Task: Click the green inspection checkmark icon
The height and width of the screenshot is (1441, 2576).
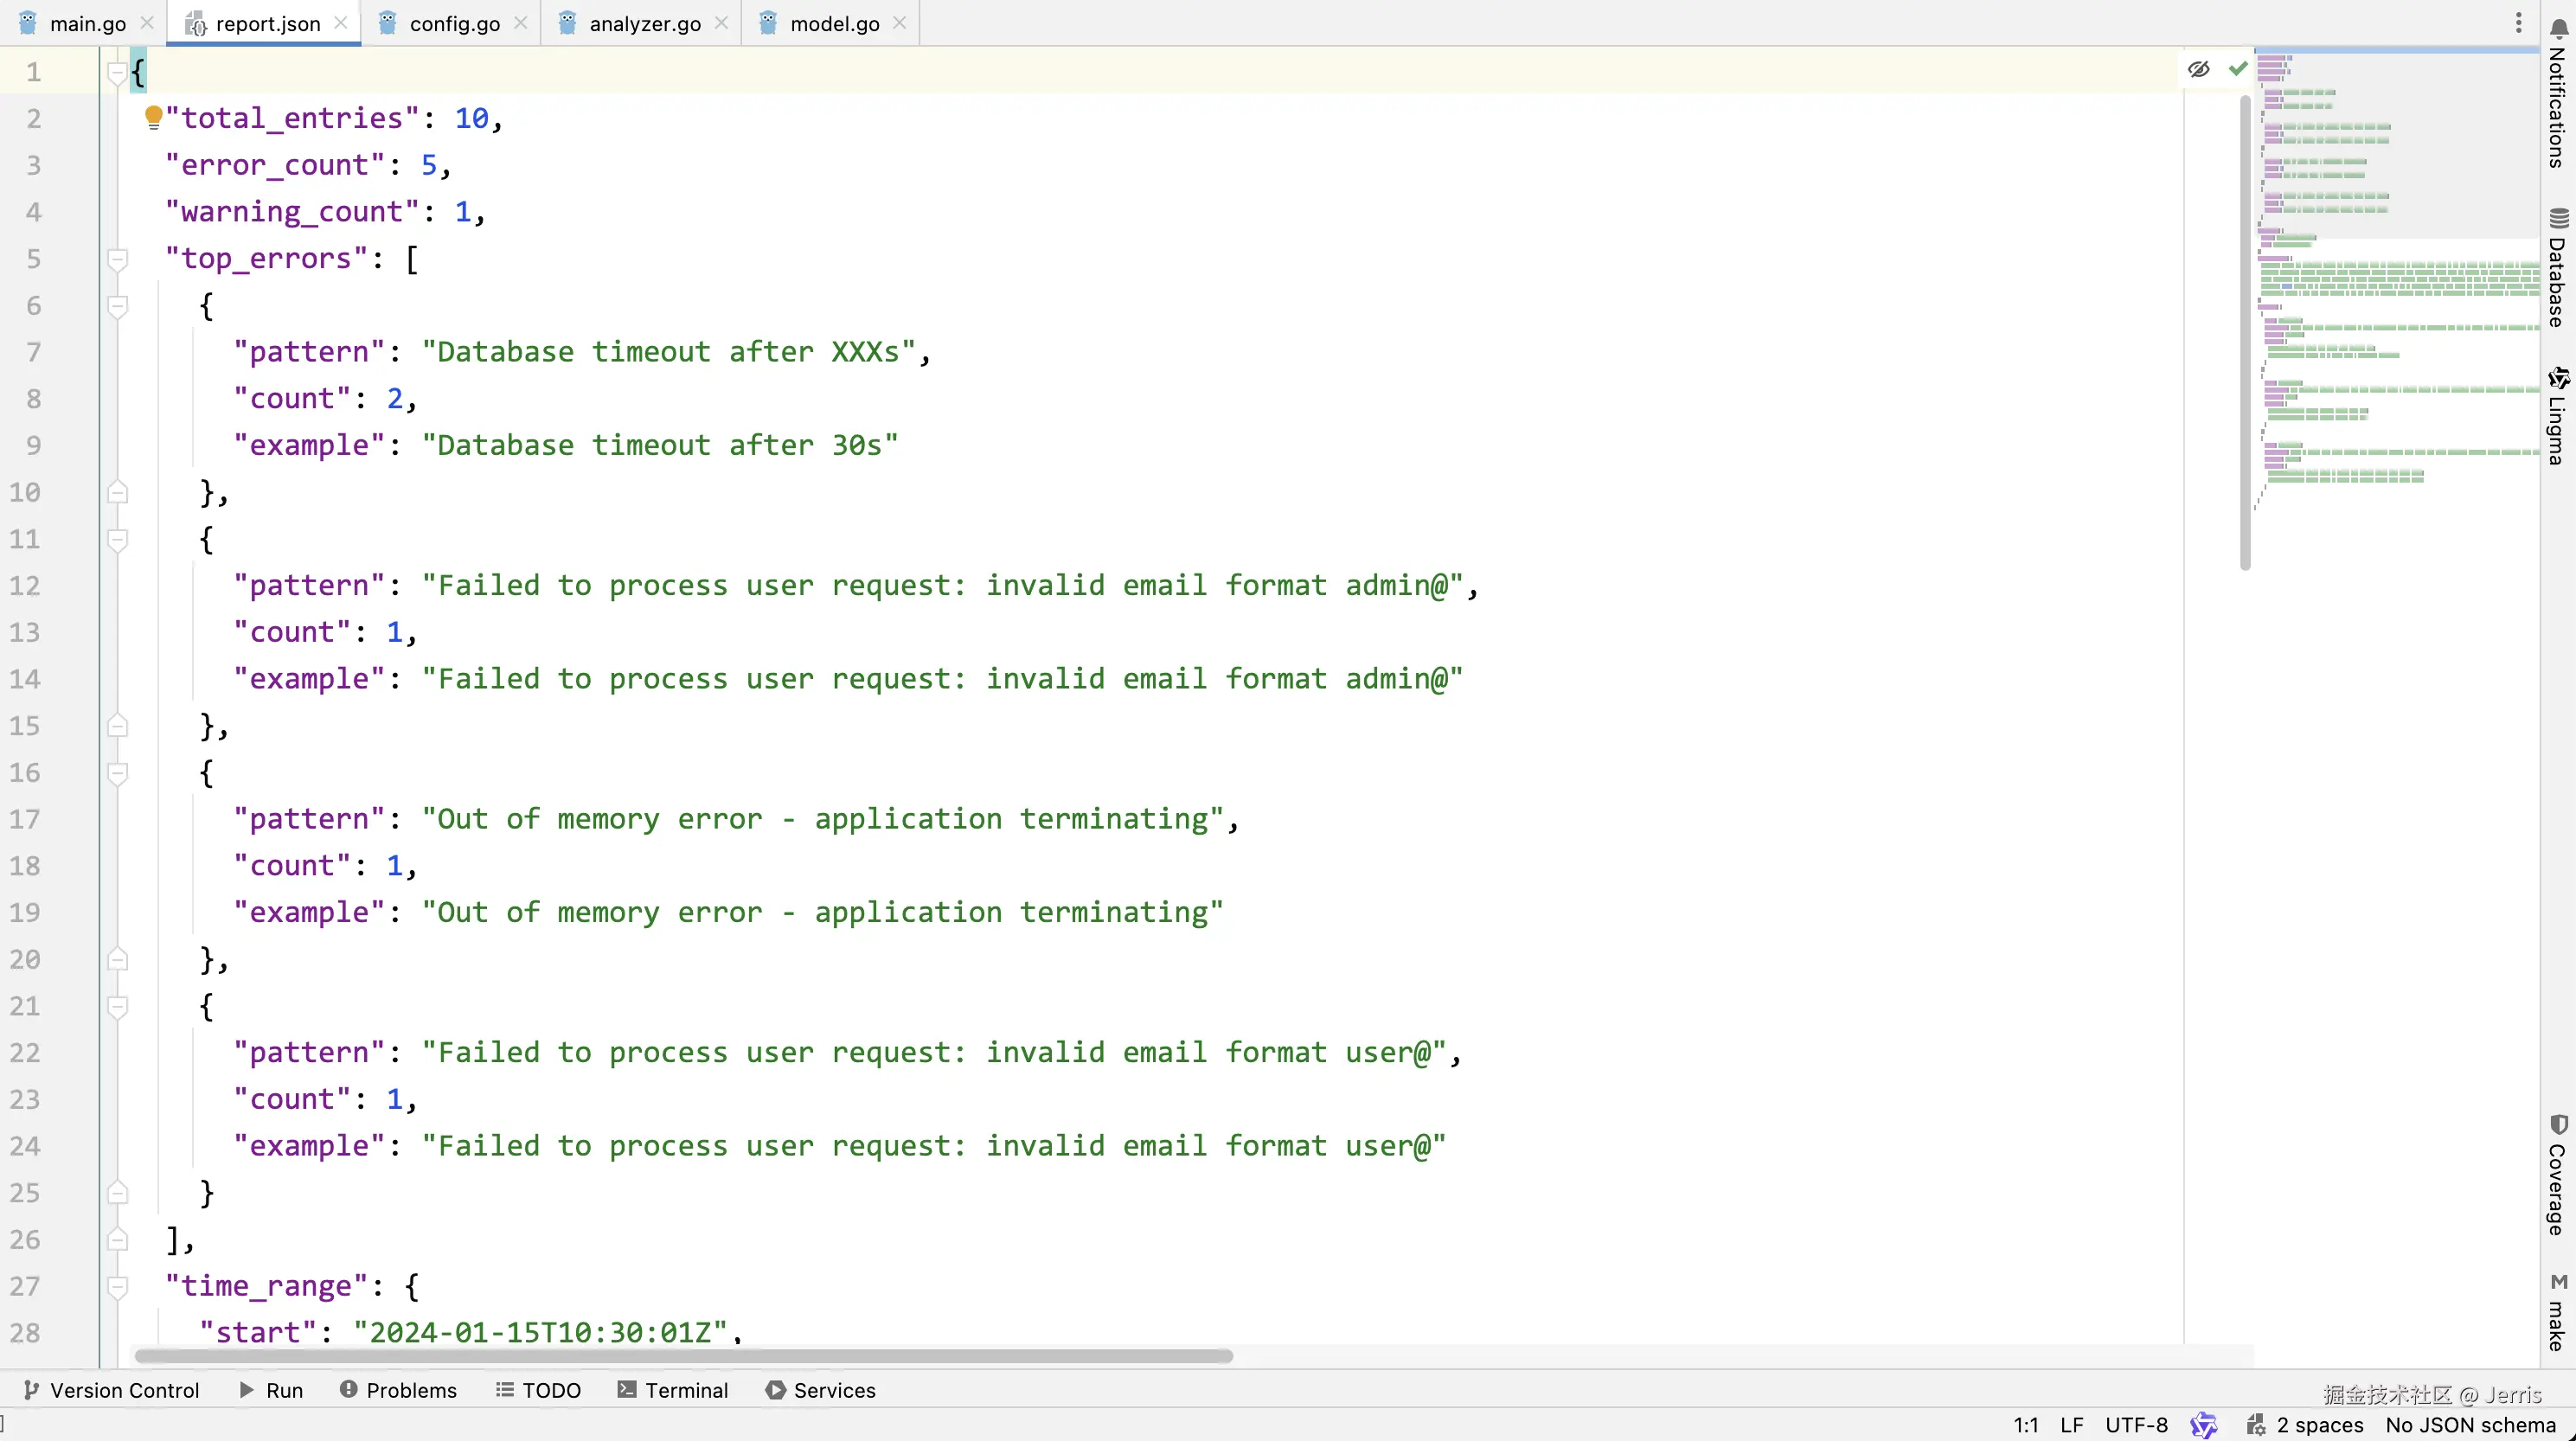Action: tap(2238, 69)
